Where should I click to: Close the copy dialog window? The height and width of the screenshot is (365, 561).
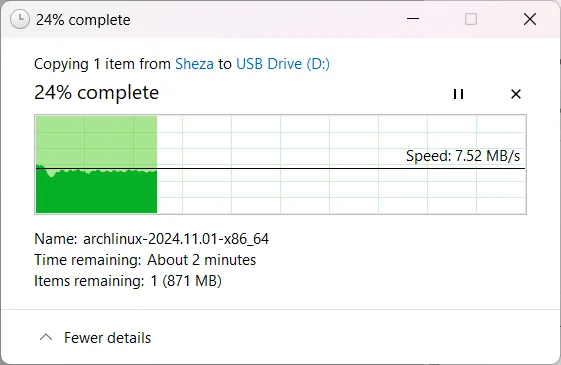point(530,19)
